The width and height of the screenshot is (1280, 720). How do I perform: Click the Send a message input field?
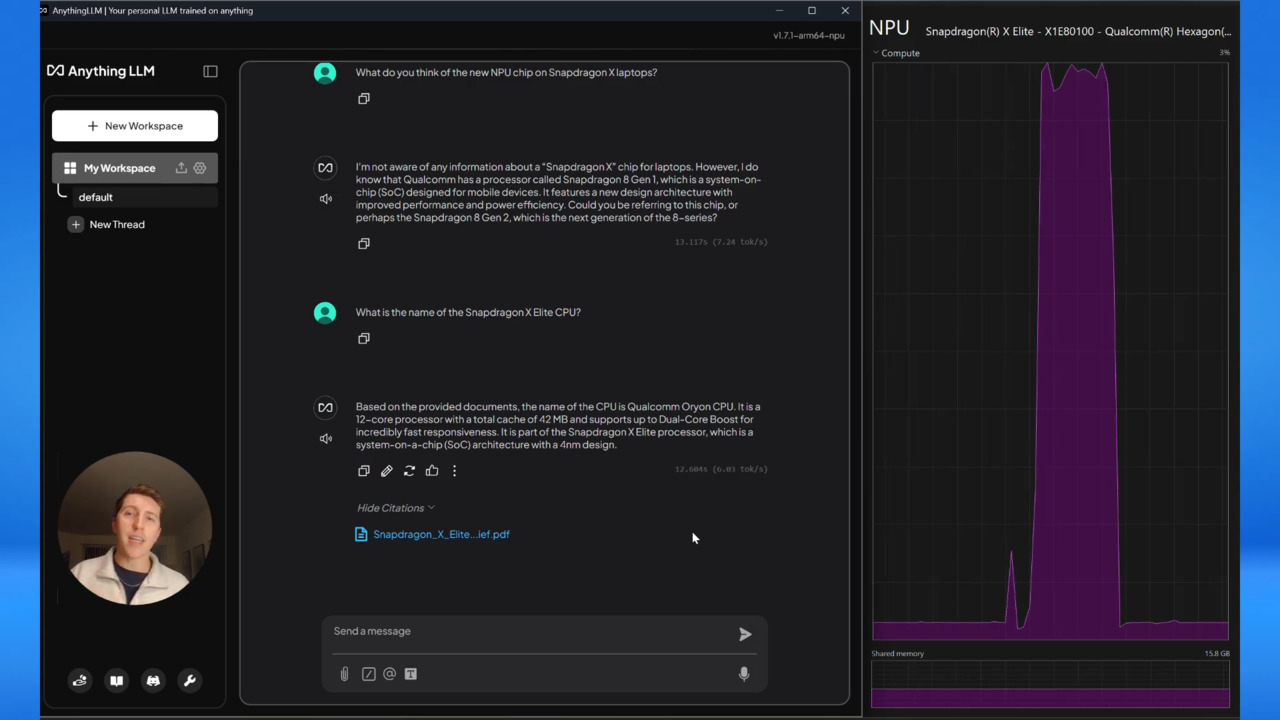[x=530, y=631]
